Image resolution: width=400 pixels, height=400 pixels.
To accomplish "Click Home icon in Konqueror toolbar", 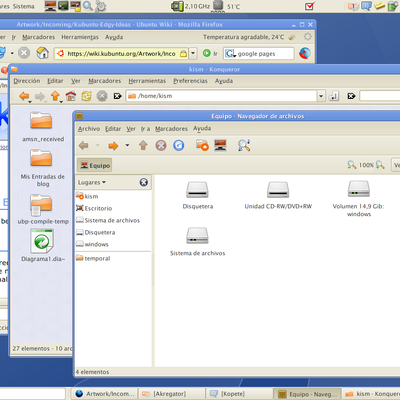I will coord(70,96).
